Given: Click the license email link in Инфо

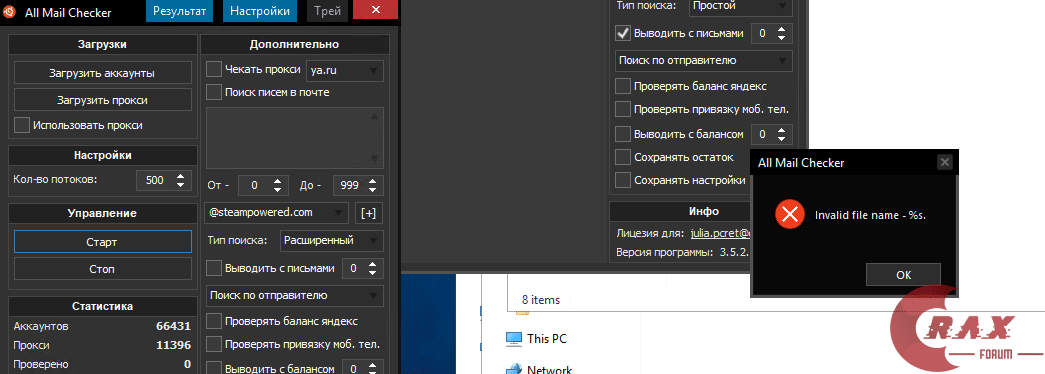Looking at the screenshot, I should pyautogui.click(x=719, y=233).
